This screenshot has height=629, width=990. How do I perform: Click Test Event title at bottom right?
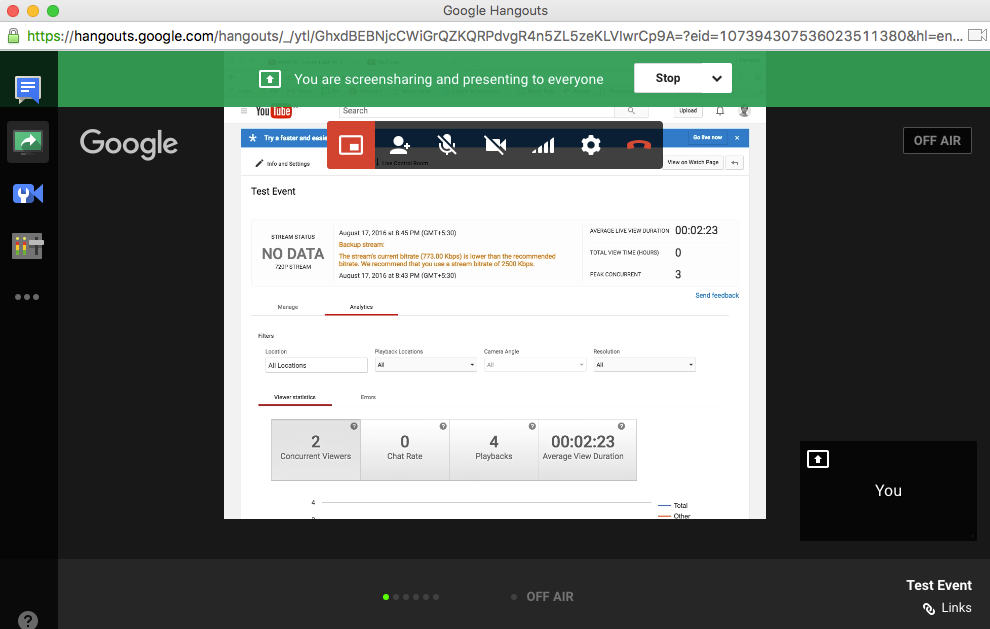(x=939, y=585)
